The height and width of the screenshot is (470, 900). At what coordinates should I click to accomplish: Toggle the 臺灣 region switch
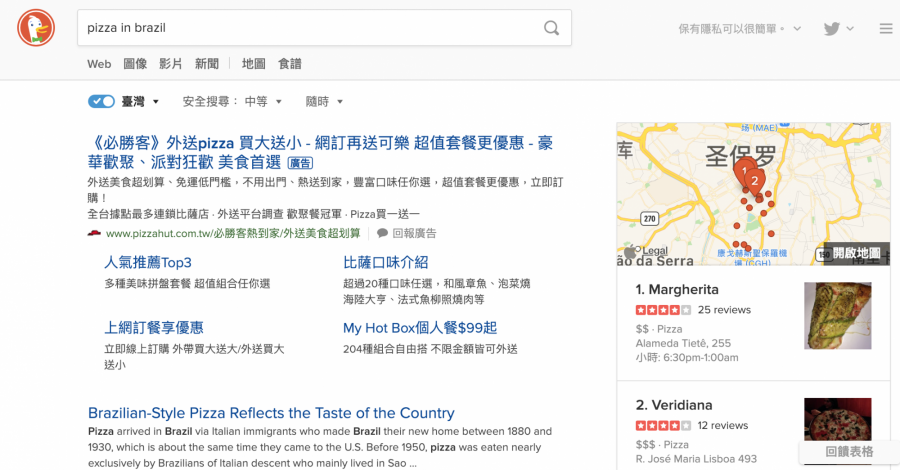pos(101,102)
